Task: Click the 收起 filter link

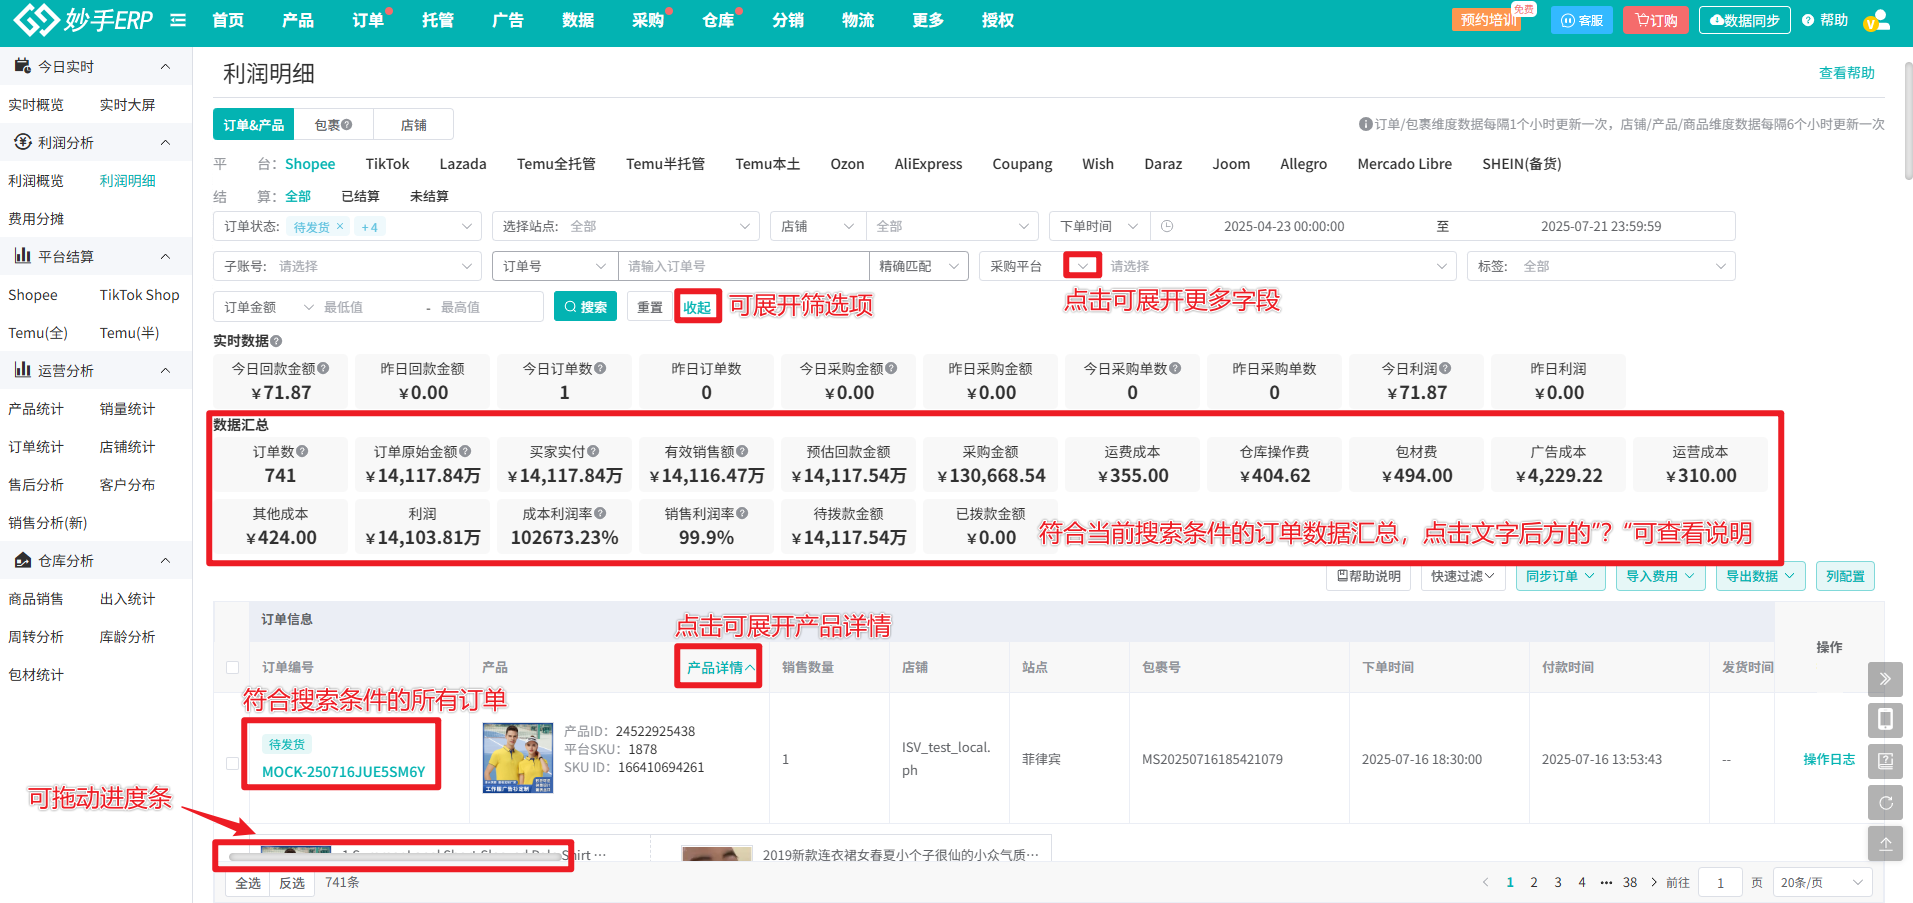Action: coord(697,307)
